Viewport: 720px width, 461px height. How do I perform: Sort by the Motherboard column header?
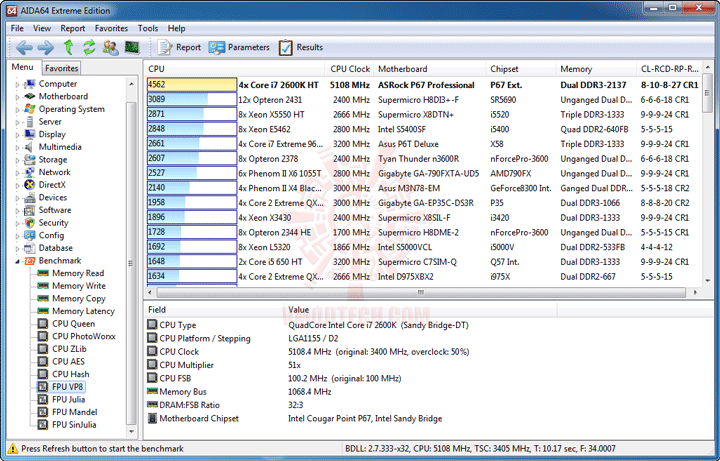pos(429,69)
